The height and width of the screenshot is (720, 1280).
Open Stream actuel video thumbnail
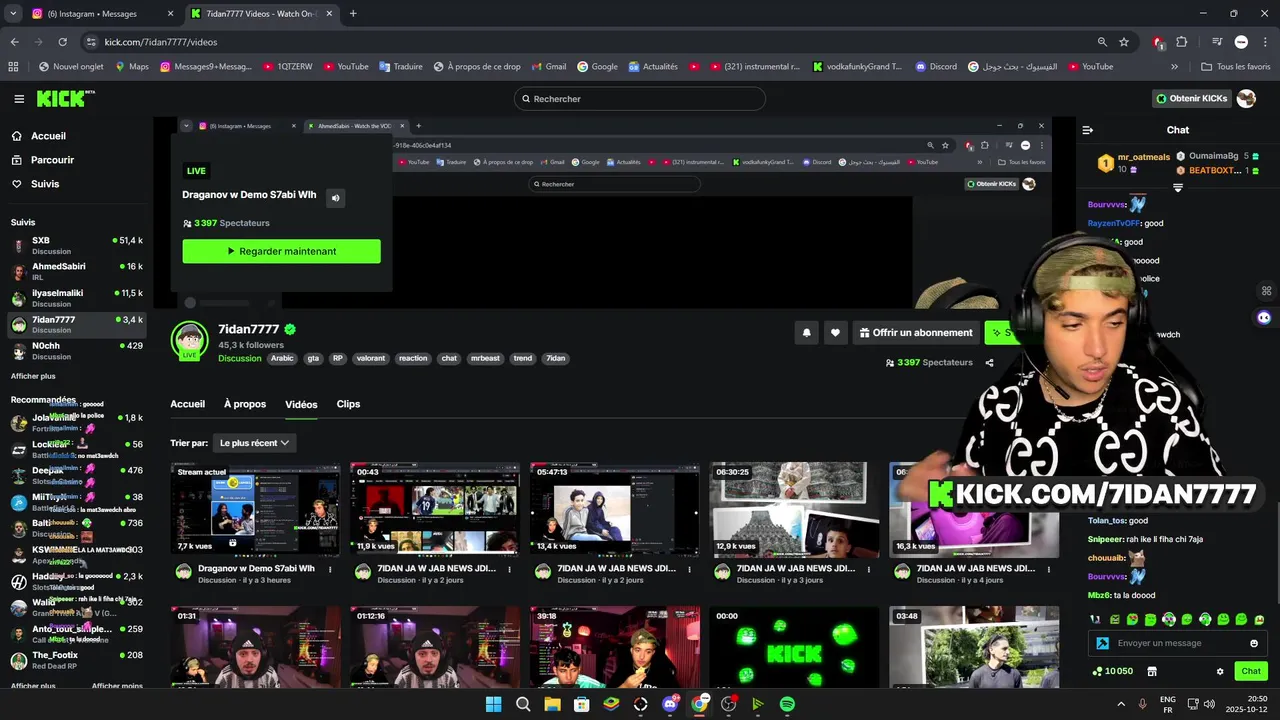pos(255,510)
